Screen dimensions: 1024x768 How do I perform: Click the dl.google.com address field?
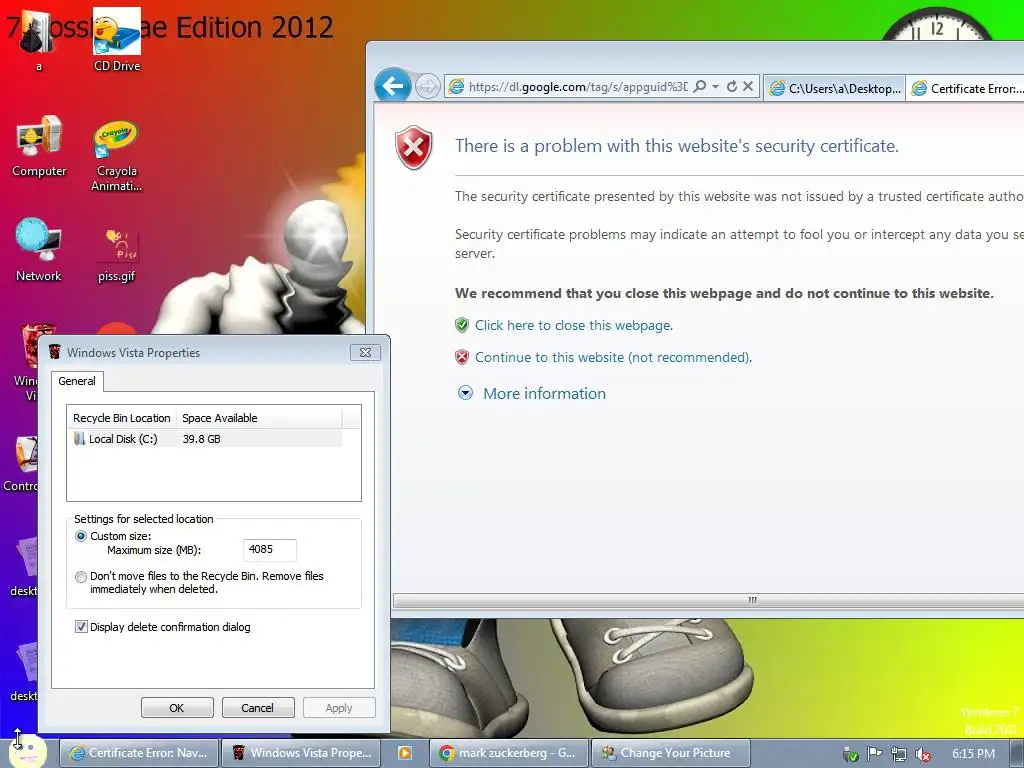(x=578, y=86)
